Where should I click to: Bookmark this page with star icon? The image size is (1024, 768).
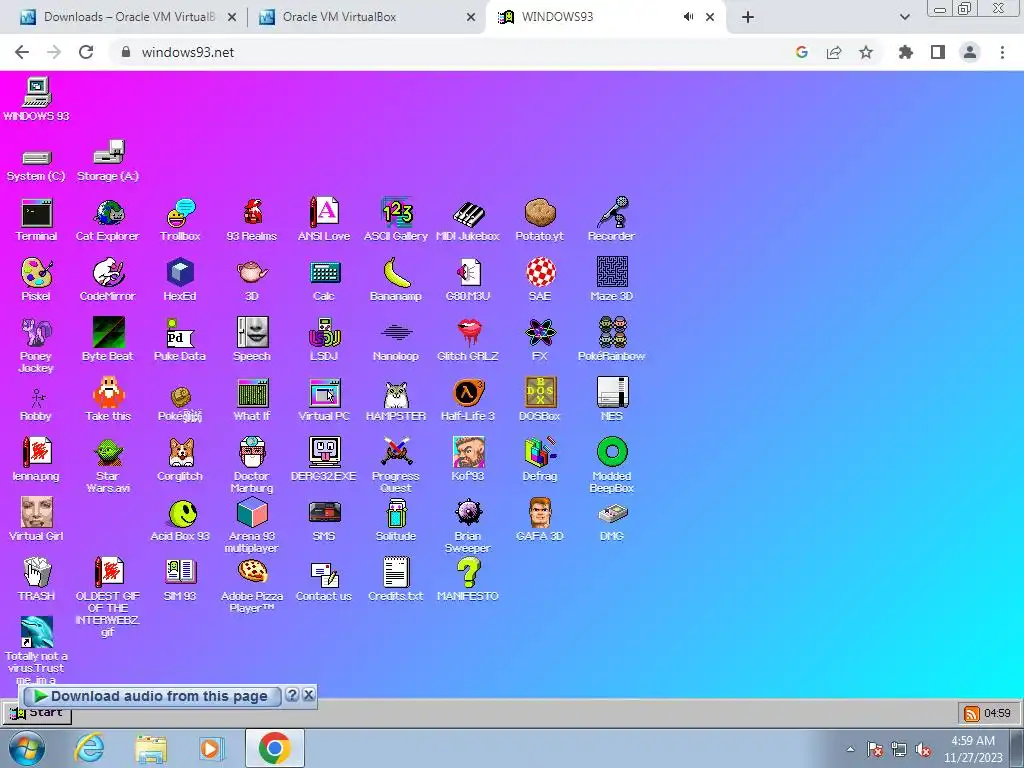tap(866, 52)
